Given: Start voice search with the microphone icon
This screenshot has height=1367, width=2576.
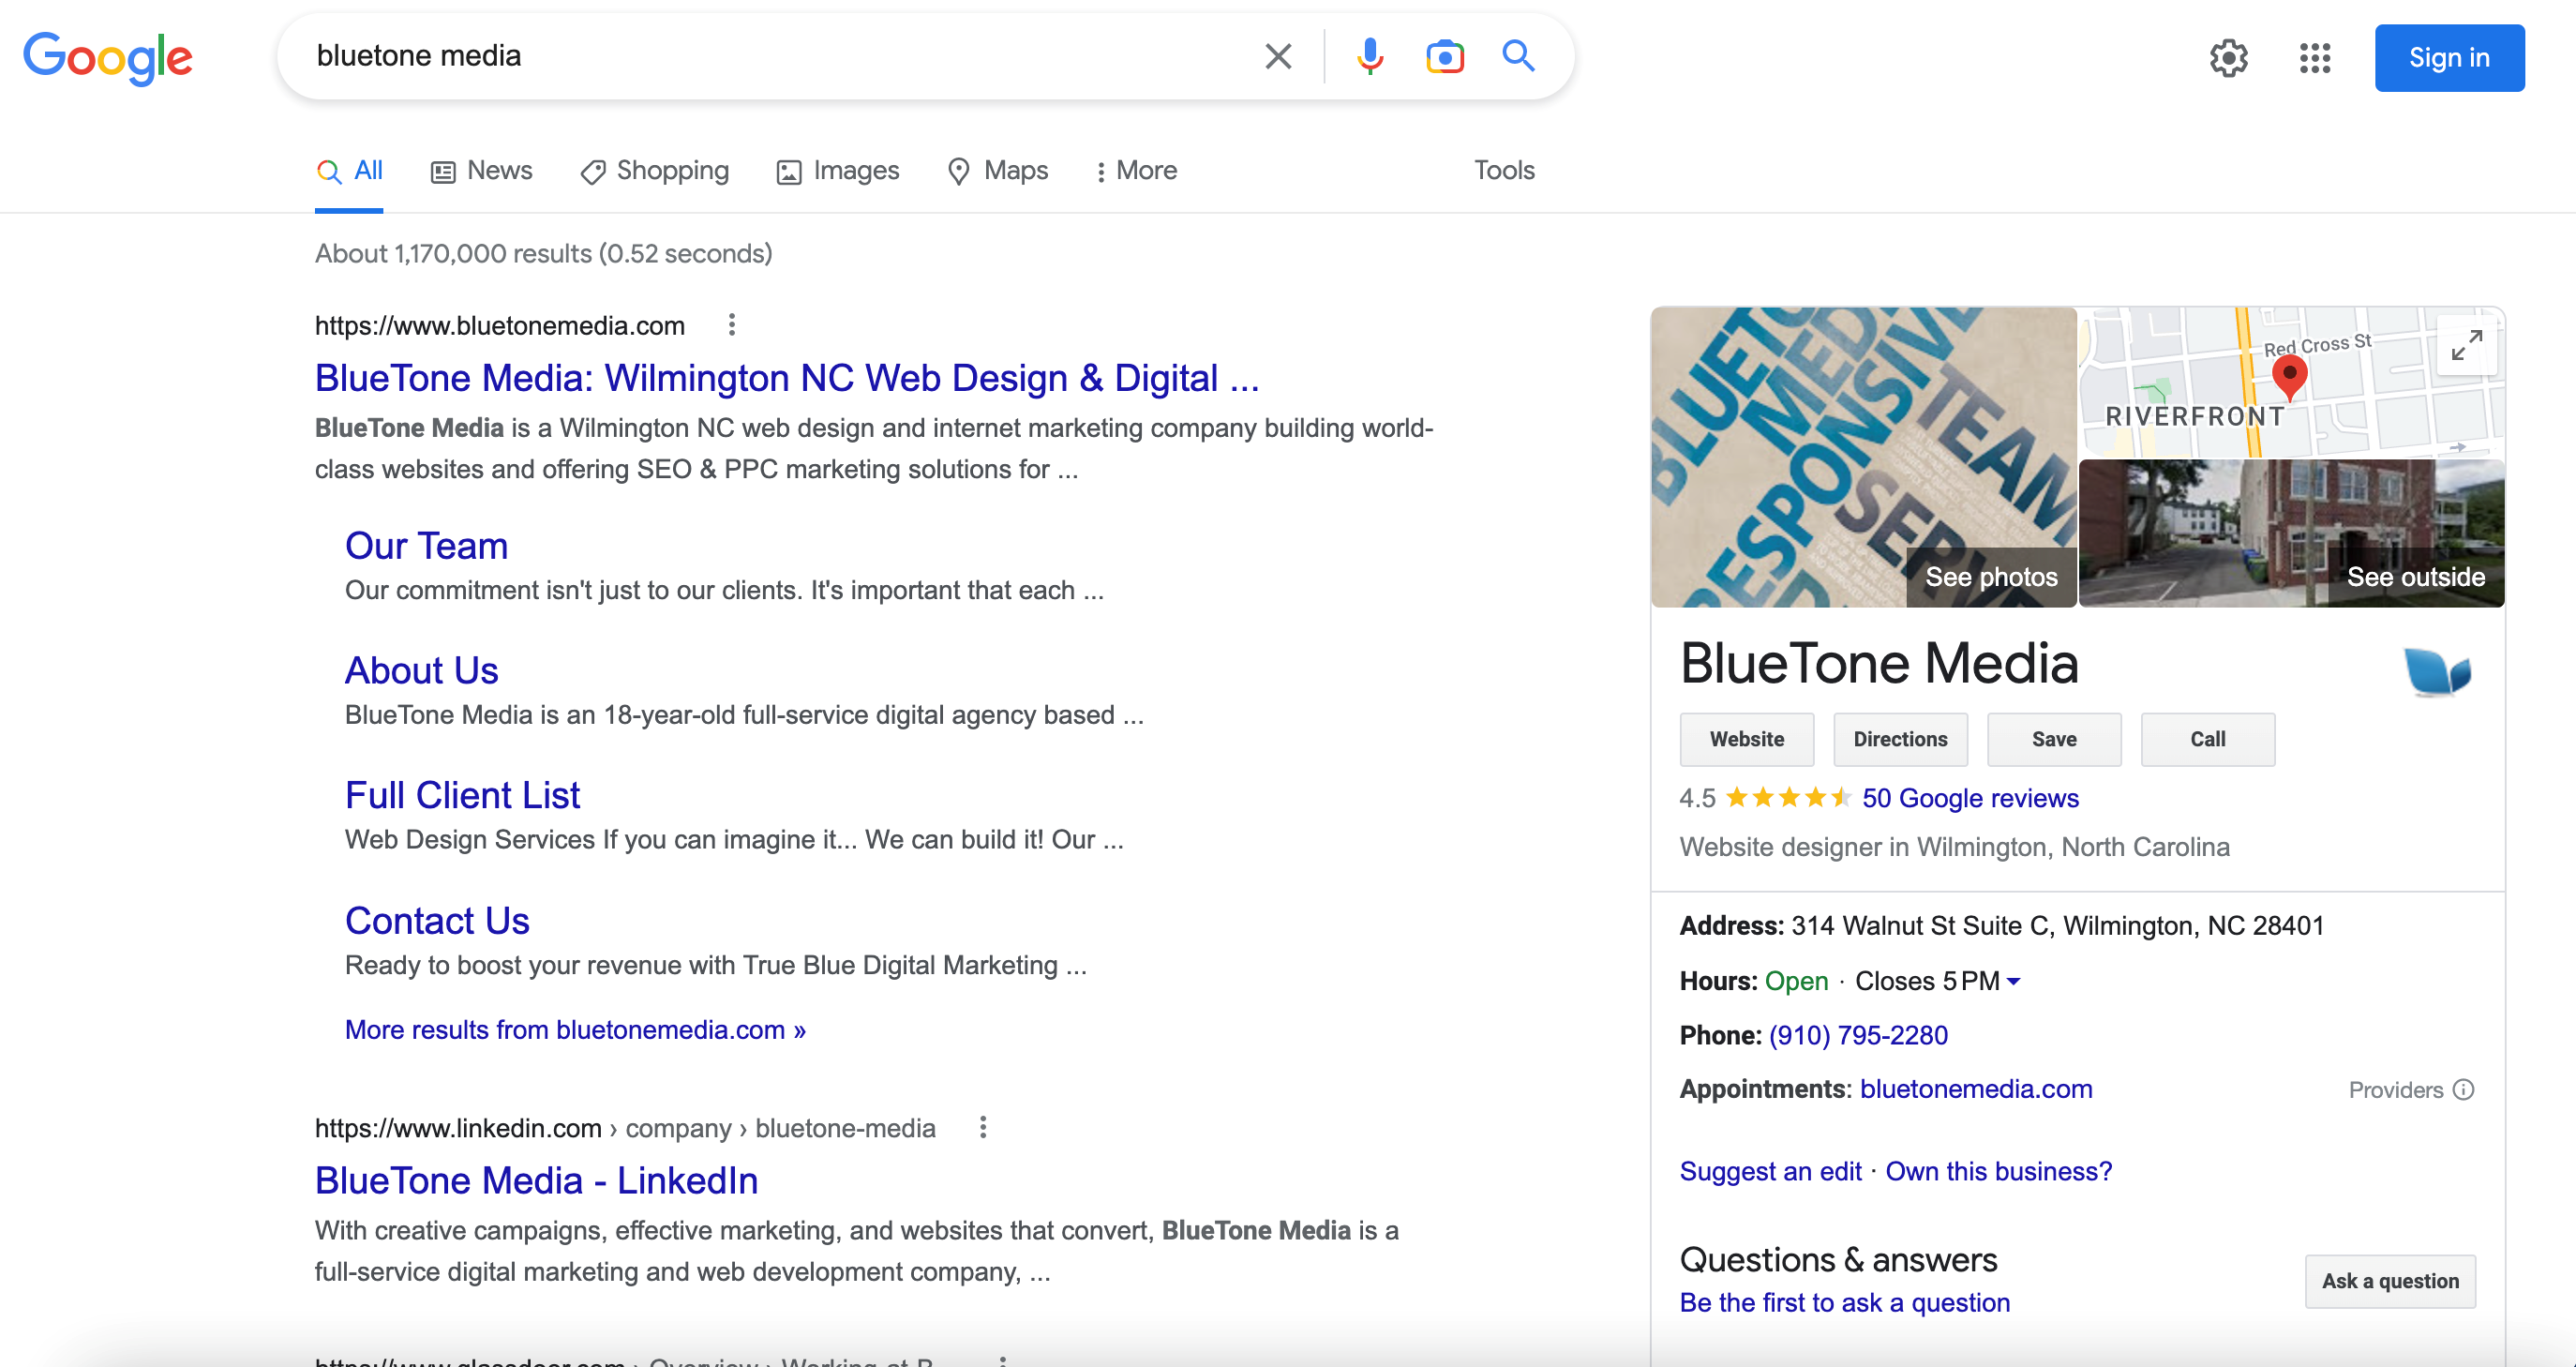Looking at the screenshot, I should pos(1370,56).
